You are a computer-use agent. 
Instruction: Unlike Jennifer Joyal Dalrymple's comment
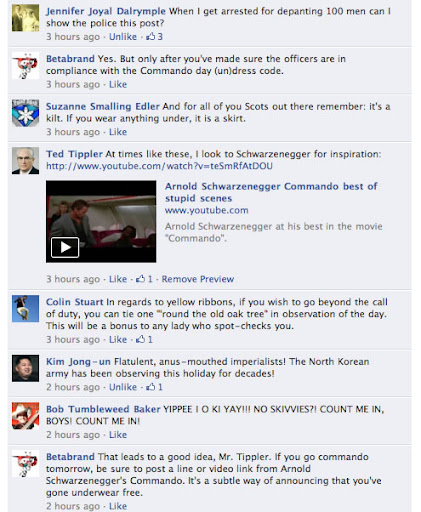[x=123, y=37]
